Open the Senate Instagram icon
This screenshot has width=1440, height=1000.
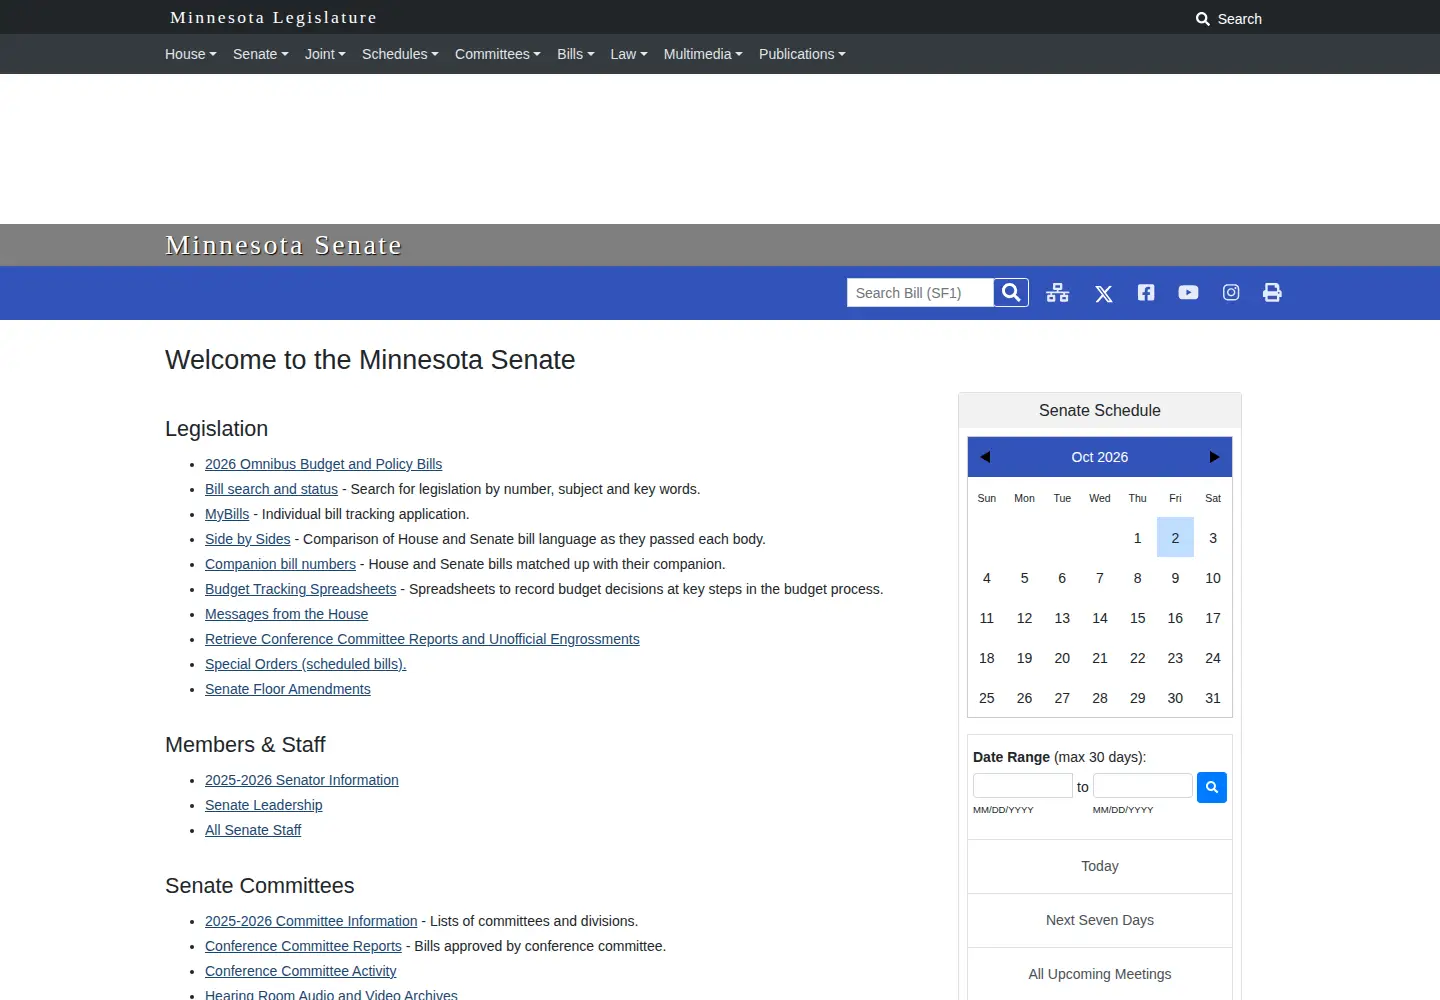(x=1231, y=292)
